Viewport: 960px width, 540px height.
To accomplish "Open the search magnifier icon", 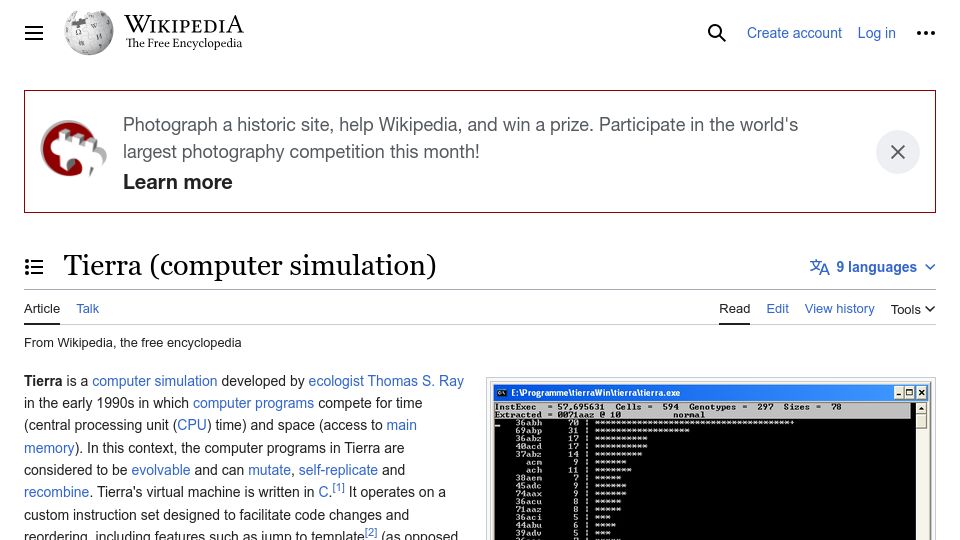I will (x=716, y=33).
